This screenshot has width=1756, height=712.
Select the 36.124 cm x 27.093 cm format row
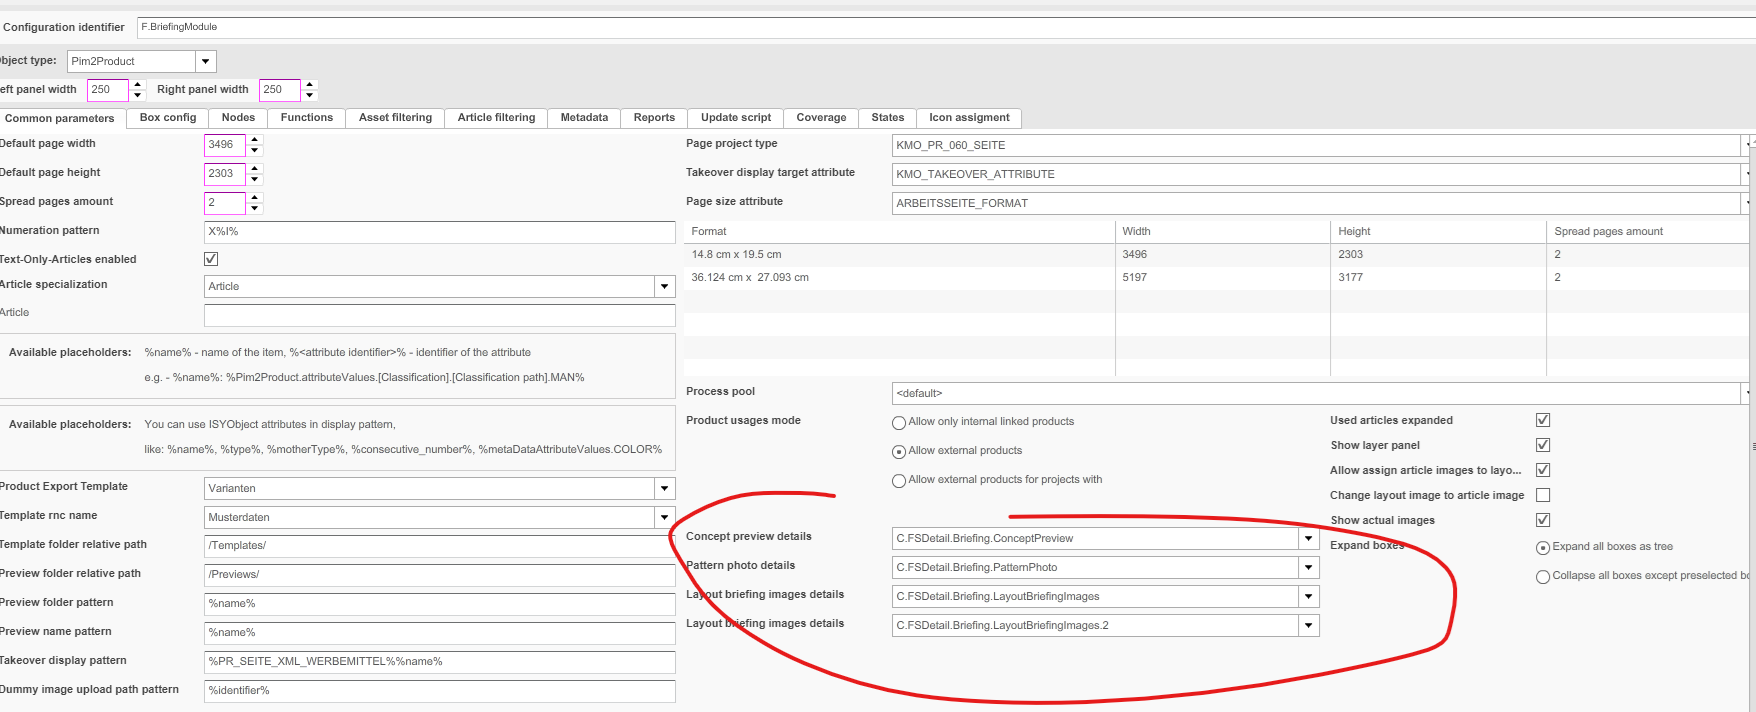click(750, 278)
